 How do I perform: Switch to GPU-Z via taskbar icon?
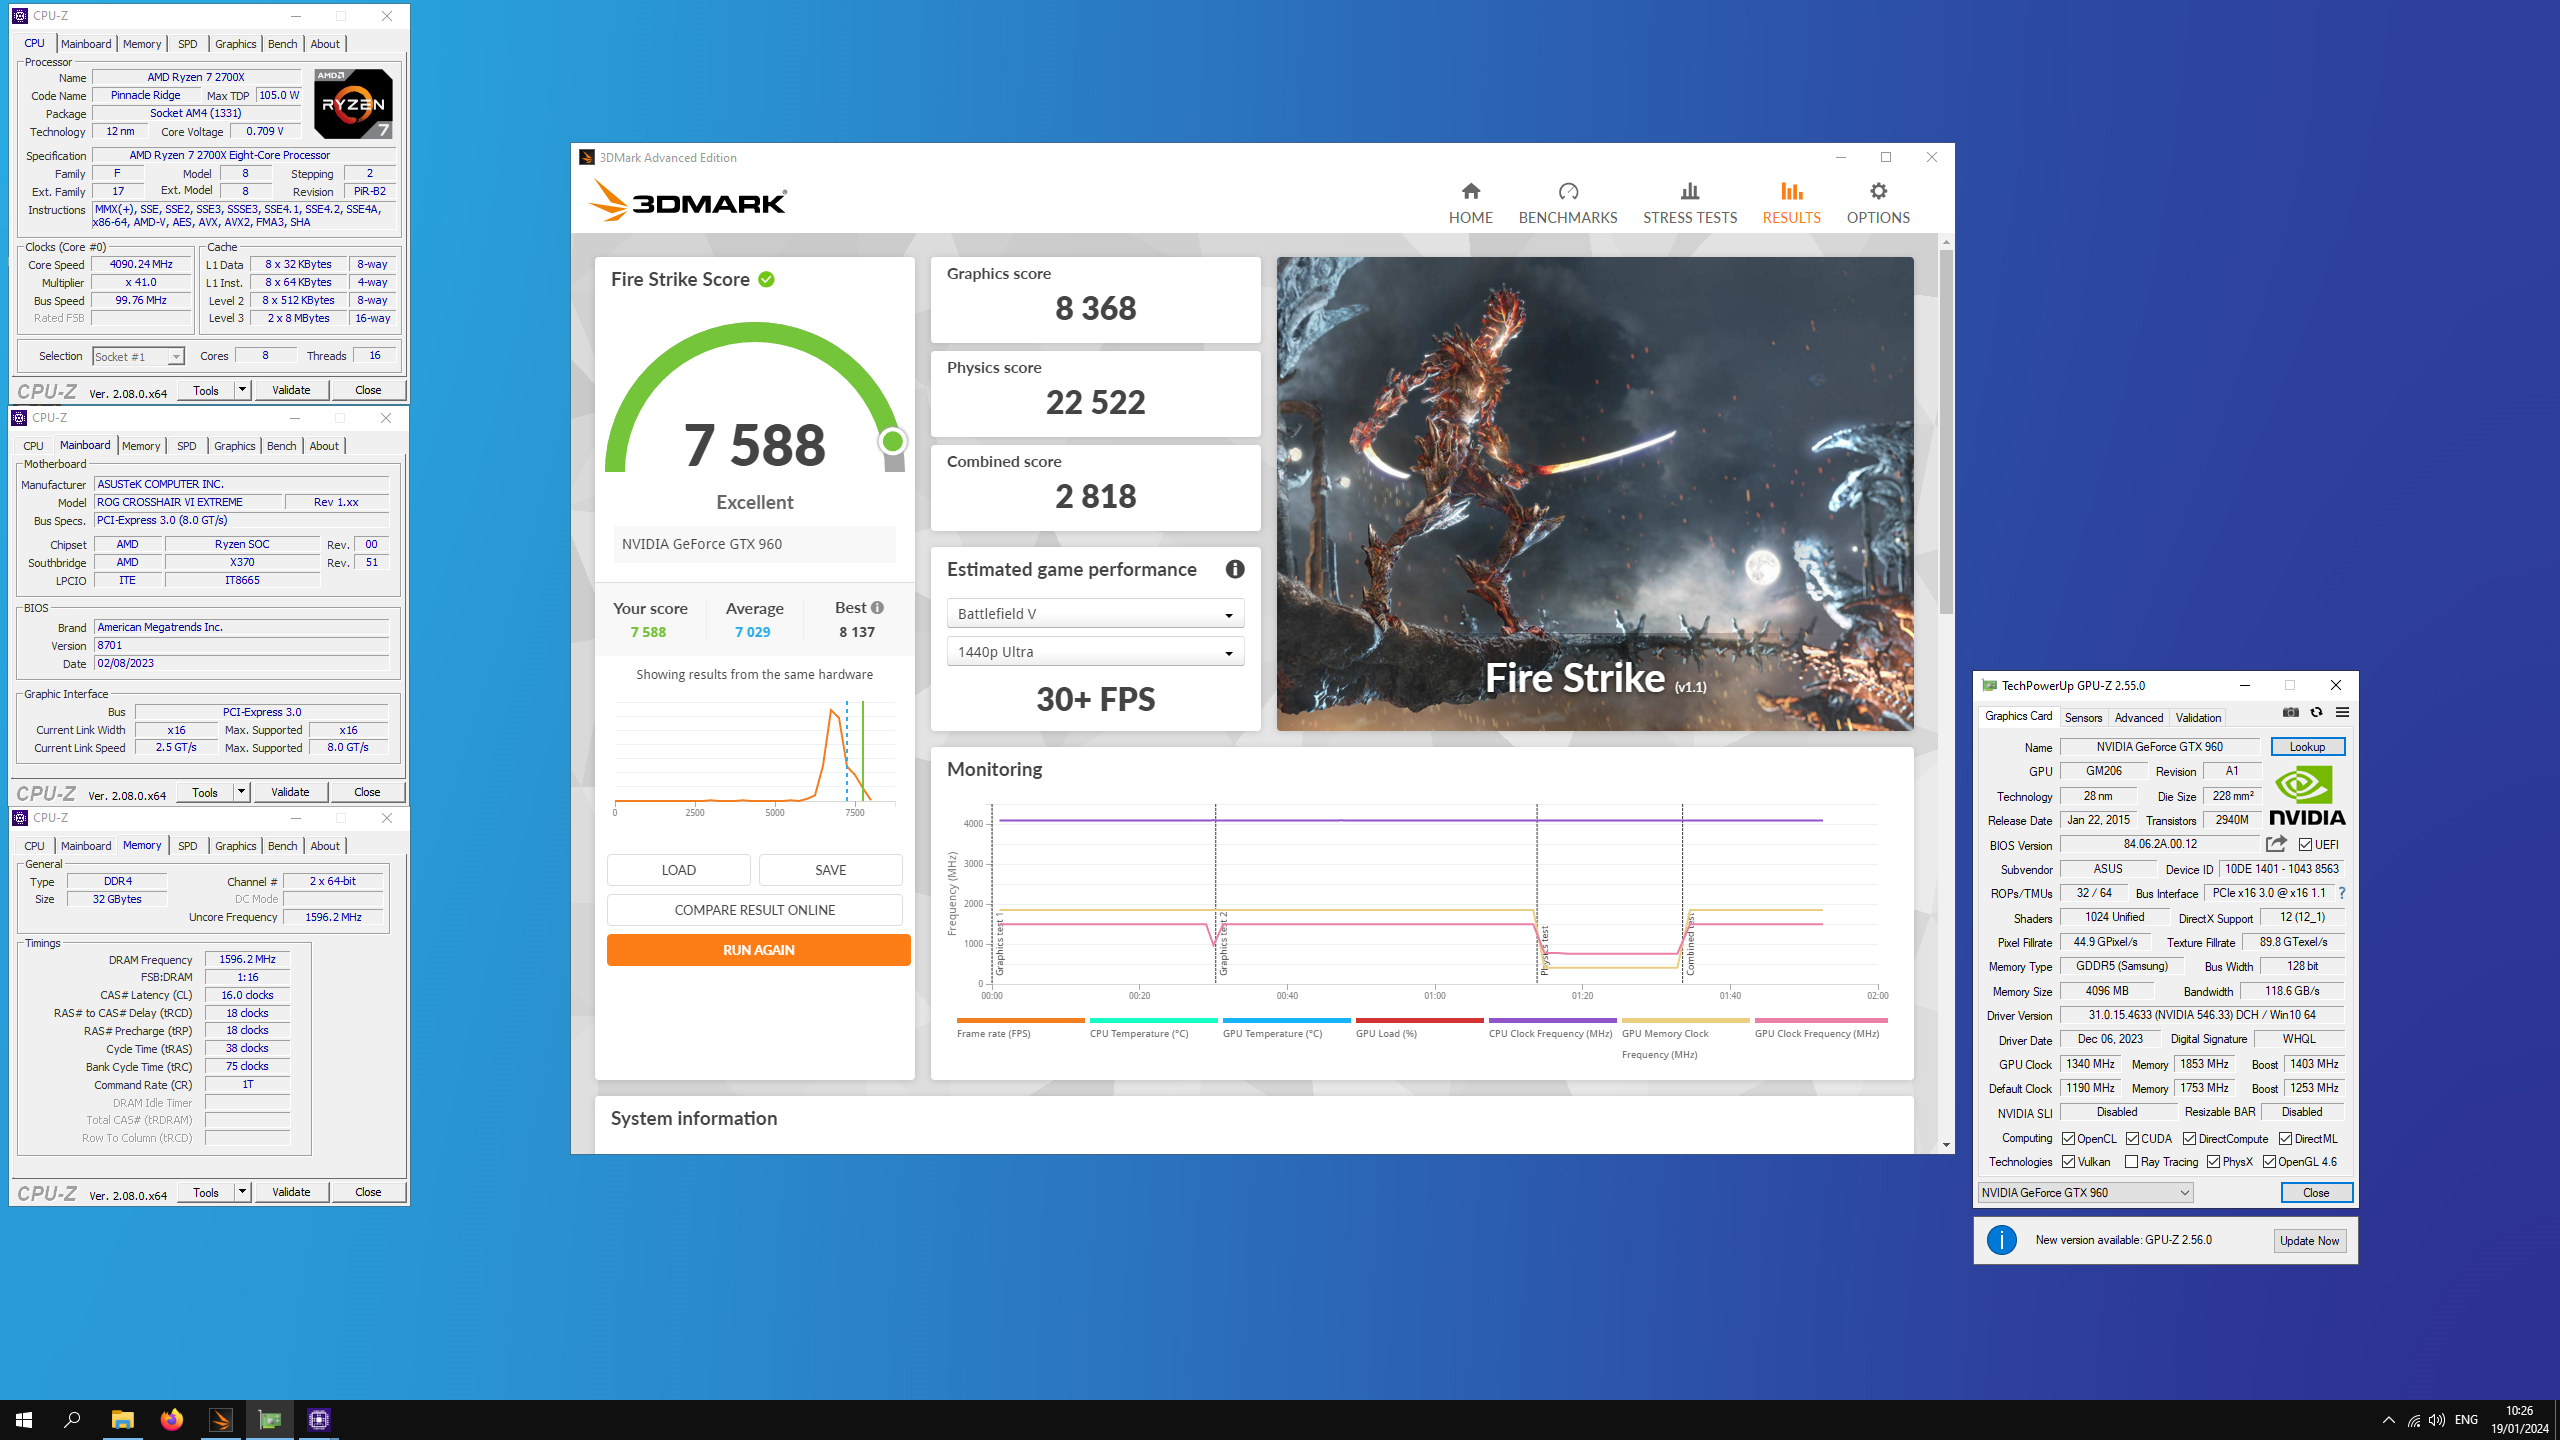[270, 1419]
